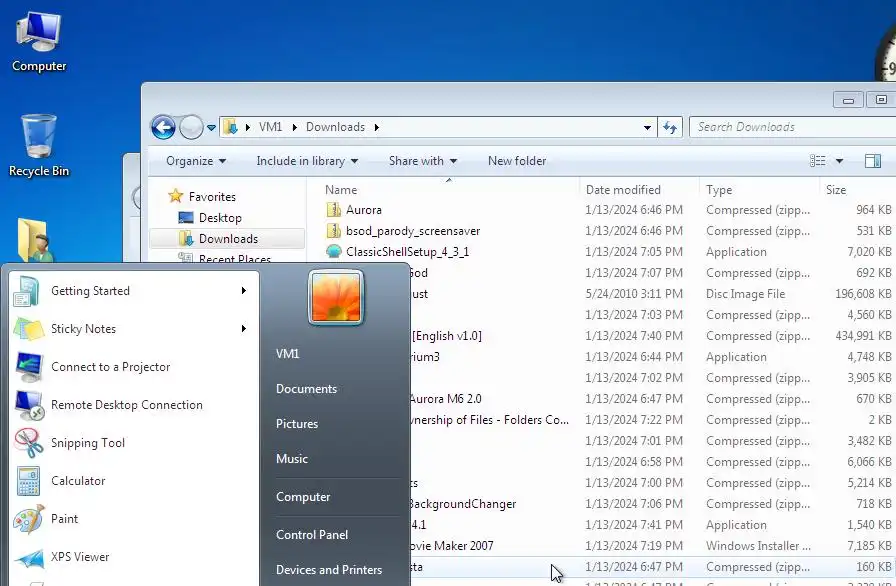Expand Getting Started submenu arrow
This screenshot has height=586, width=896.
244,291
